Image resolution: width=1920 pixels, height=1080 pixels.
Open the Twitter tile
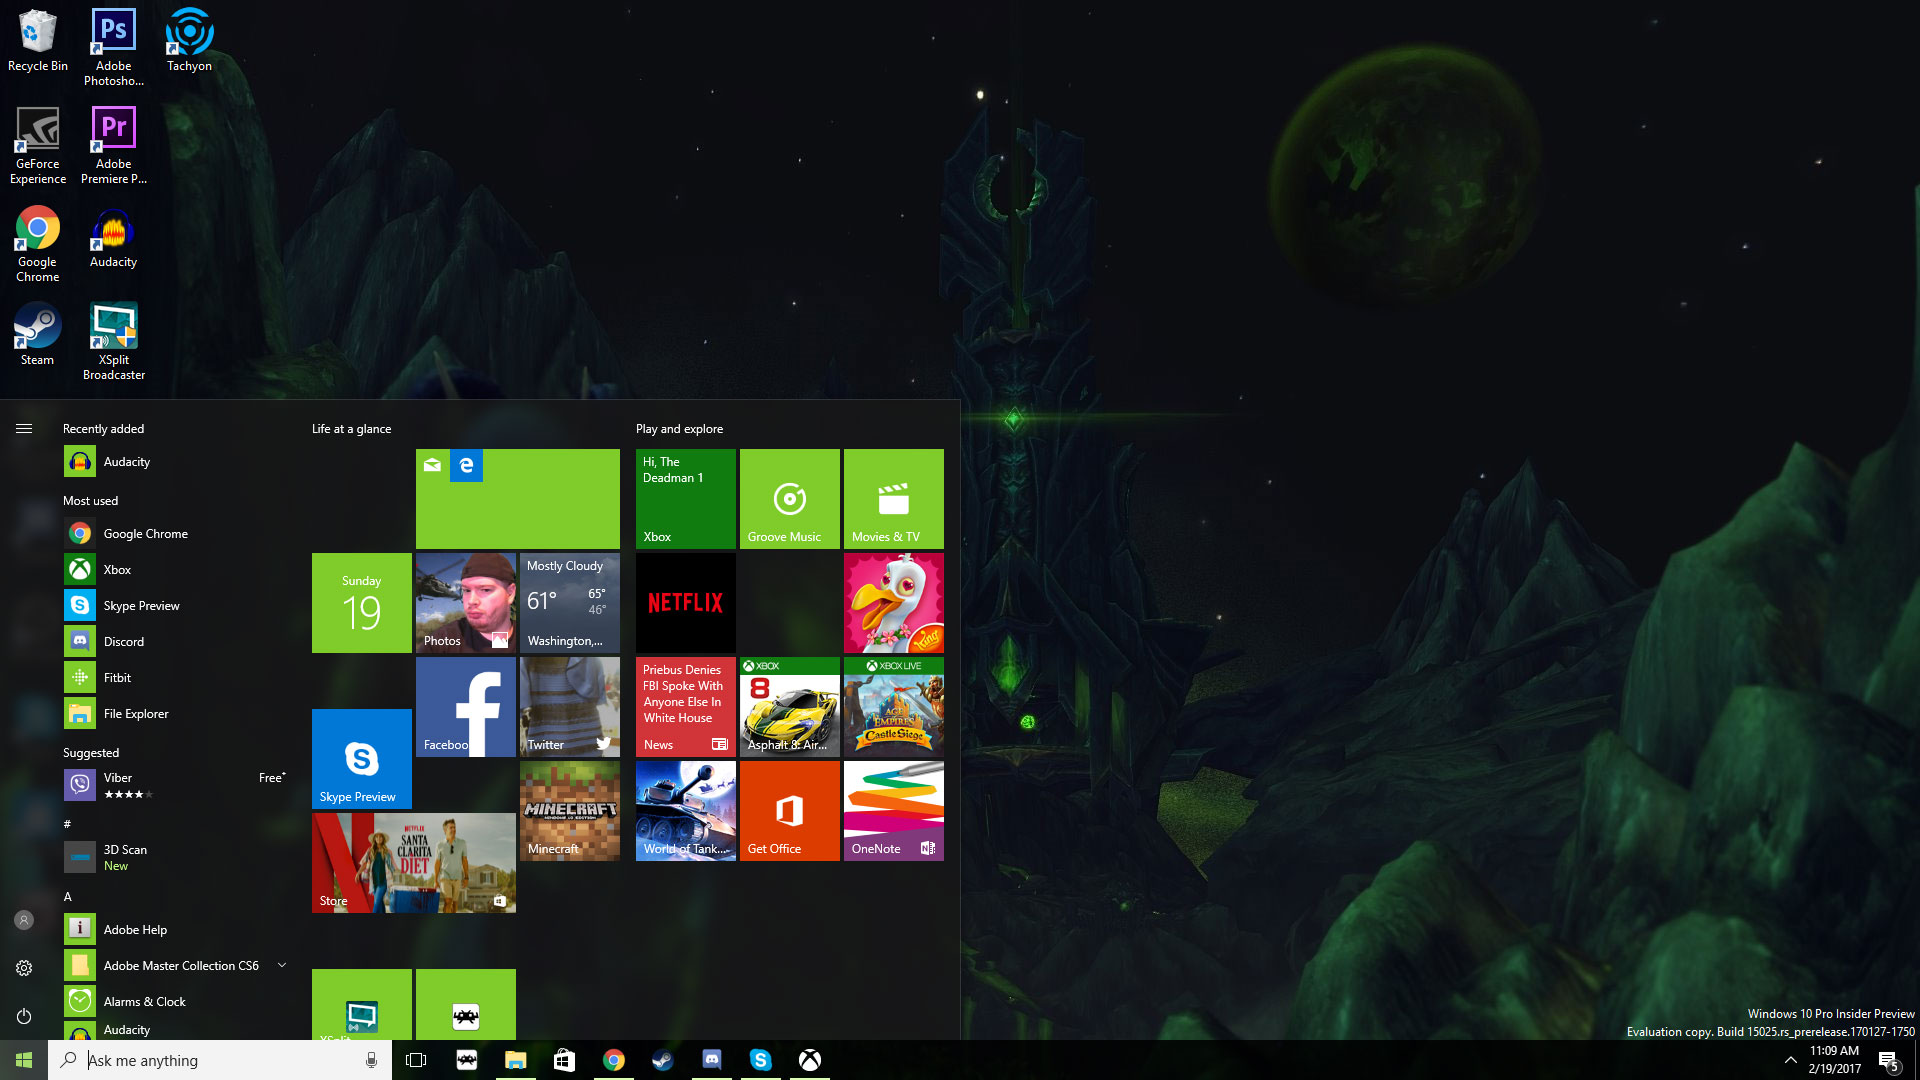pos(570,707)
